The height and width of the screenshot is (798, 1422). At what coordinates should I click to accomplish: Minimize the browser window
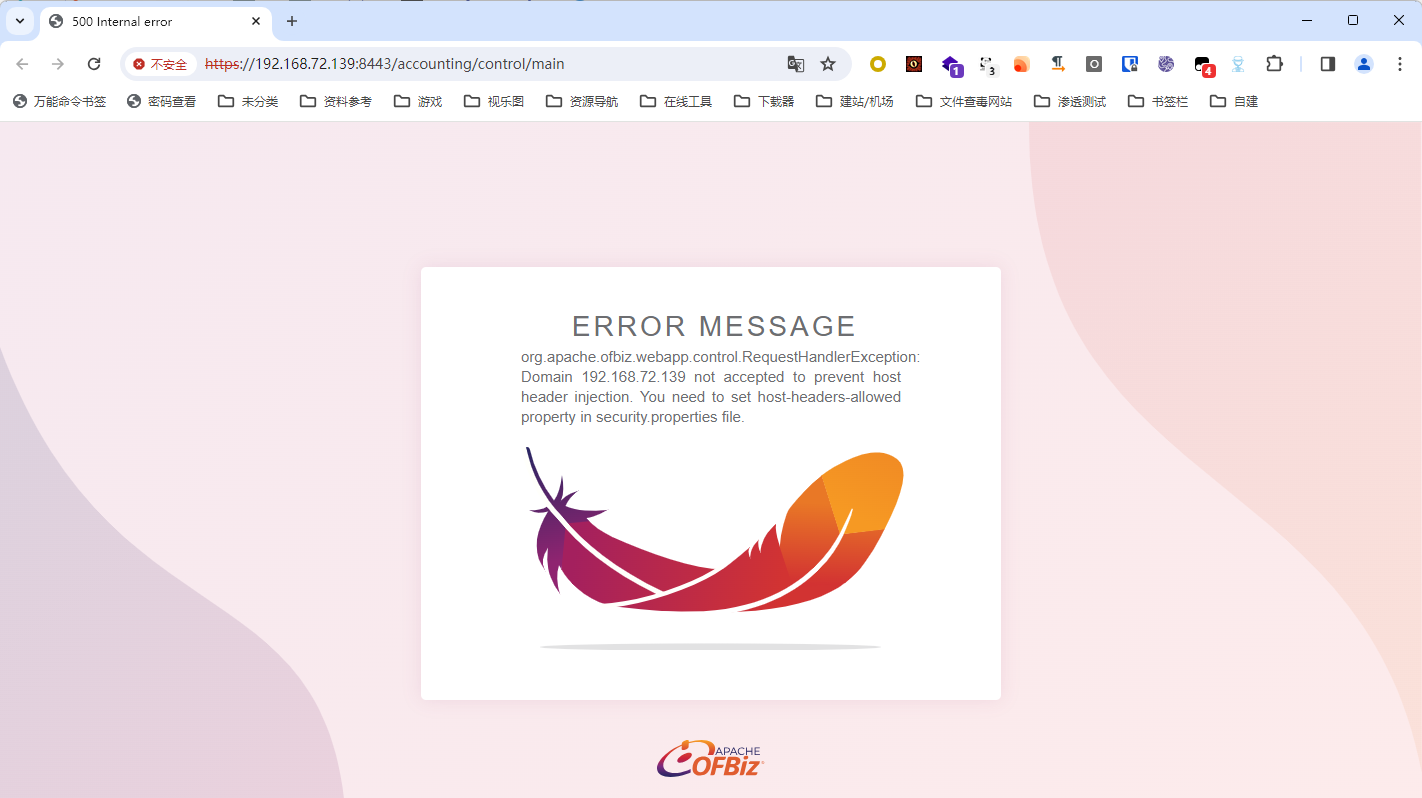(1307, 20)
